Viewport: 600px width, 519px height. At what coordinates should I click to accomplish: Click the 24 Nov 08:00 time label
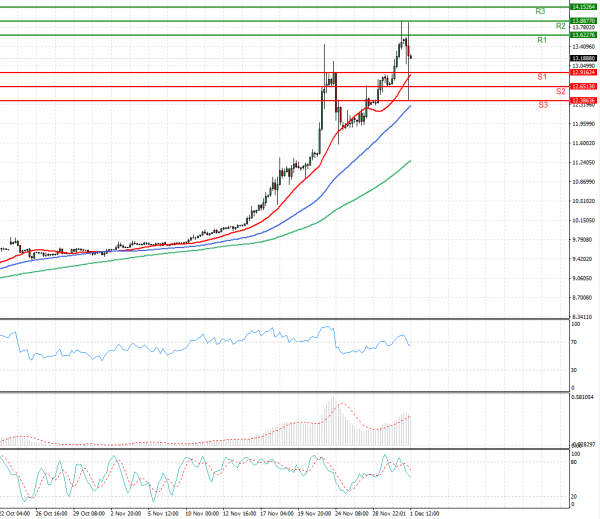click(x=352, y=514)
